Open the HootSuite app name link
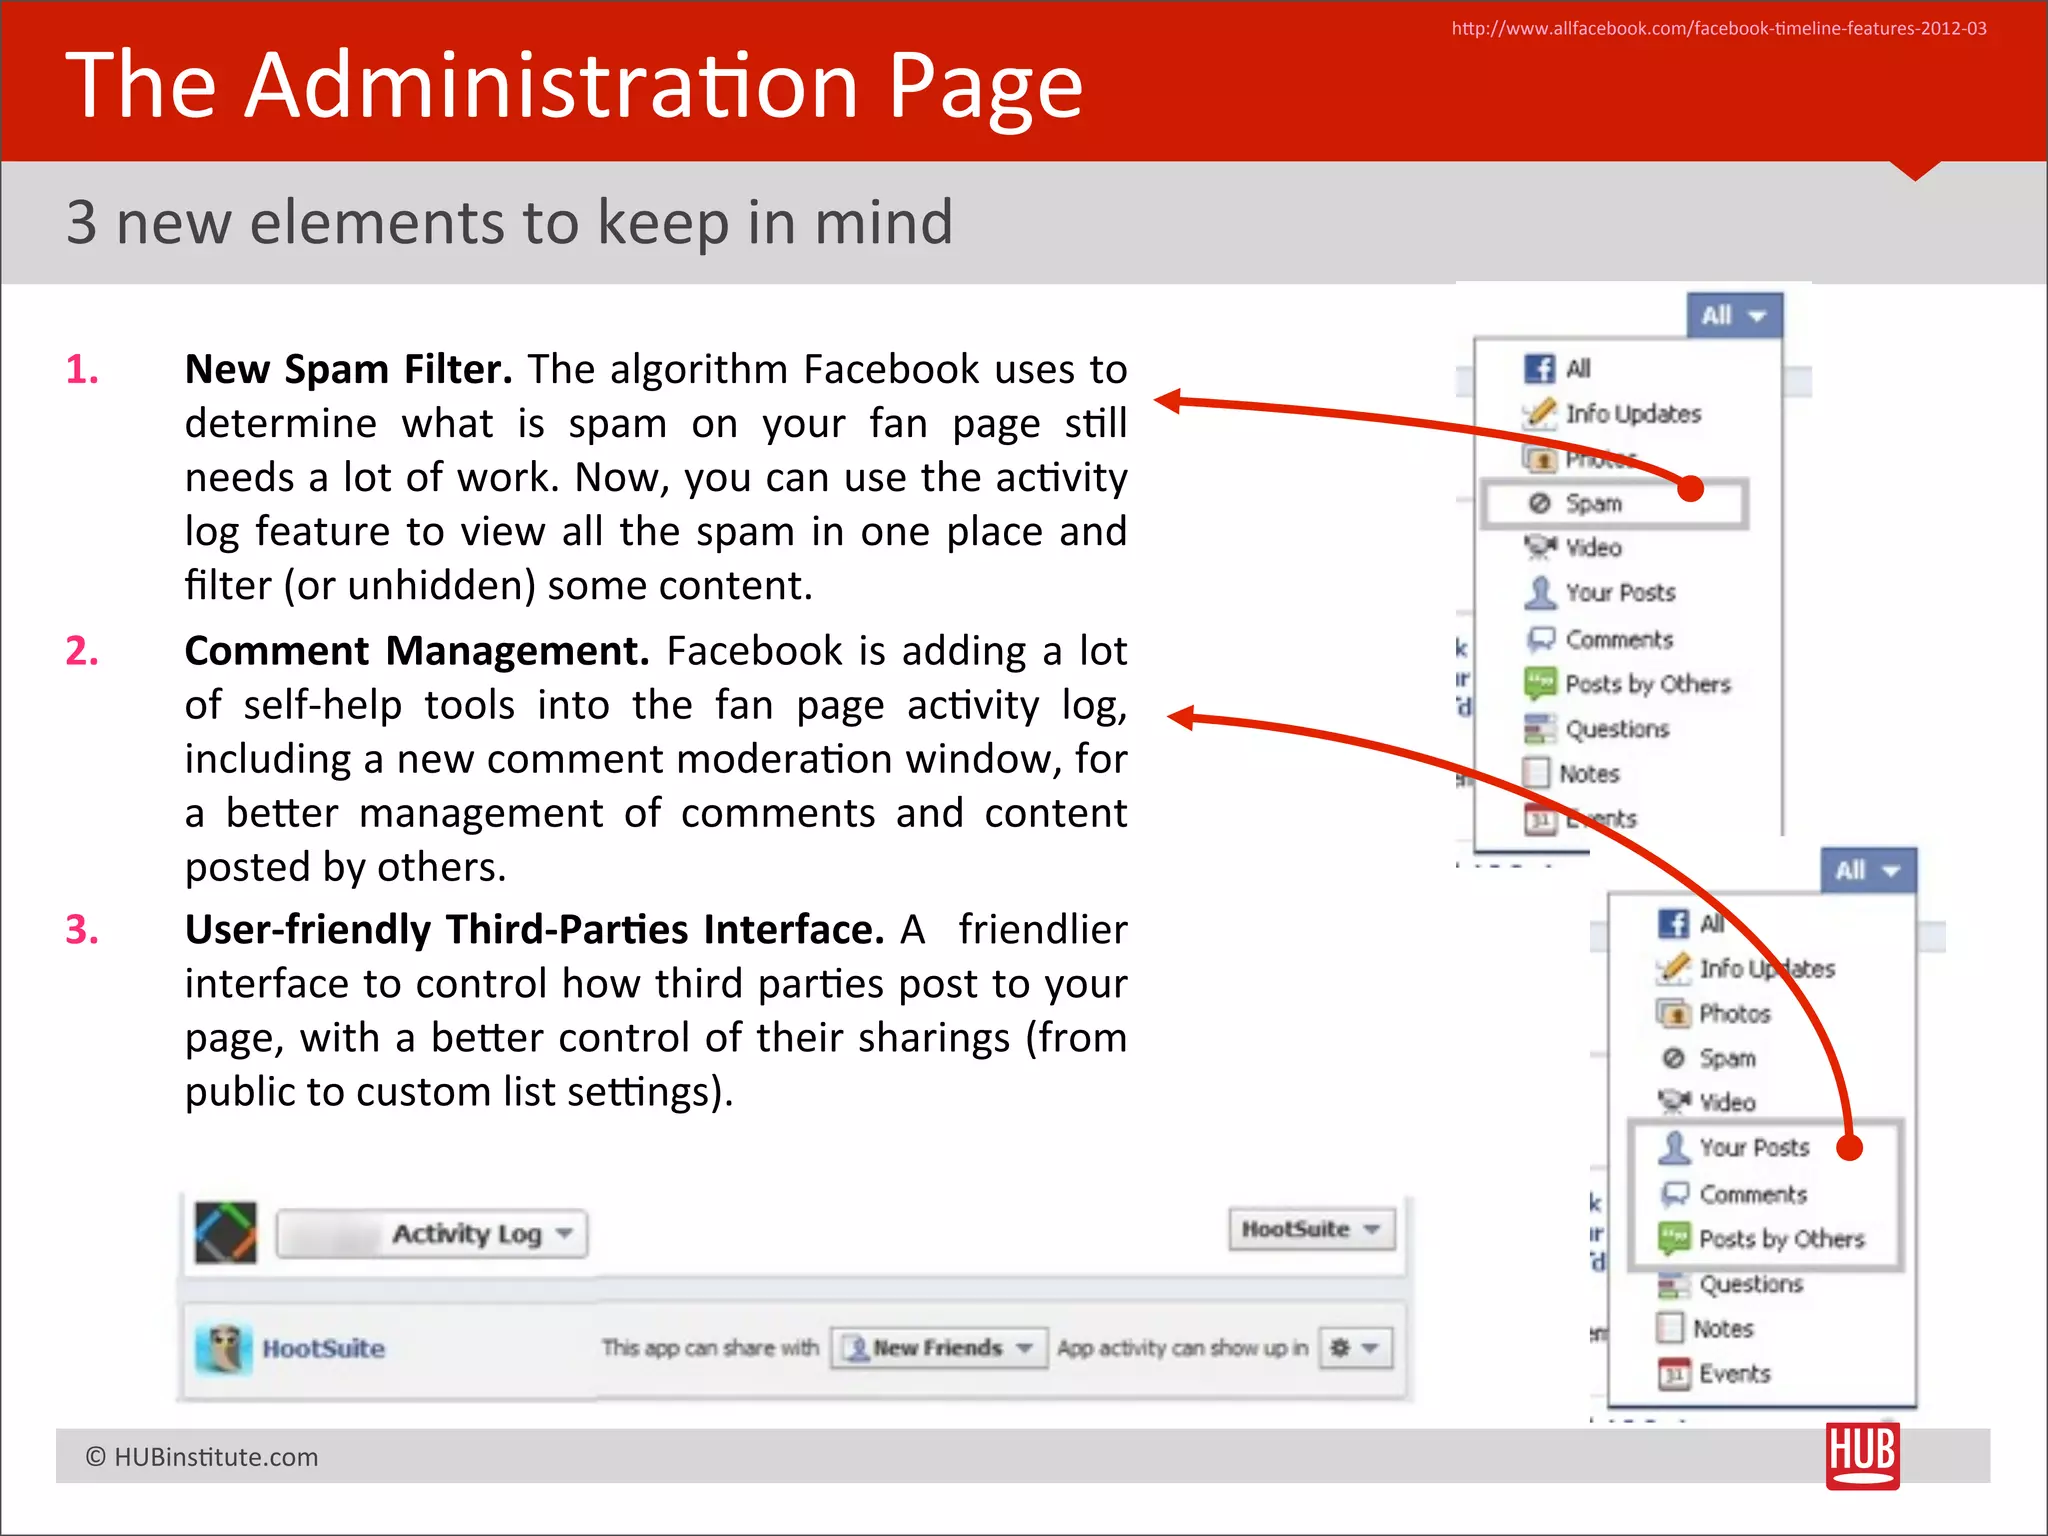The image size is (2048, 1536). (324, 1349)
